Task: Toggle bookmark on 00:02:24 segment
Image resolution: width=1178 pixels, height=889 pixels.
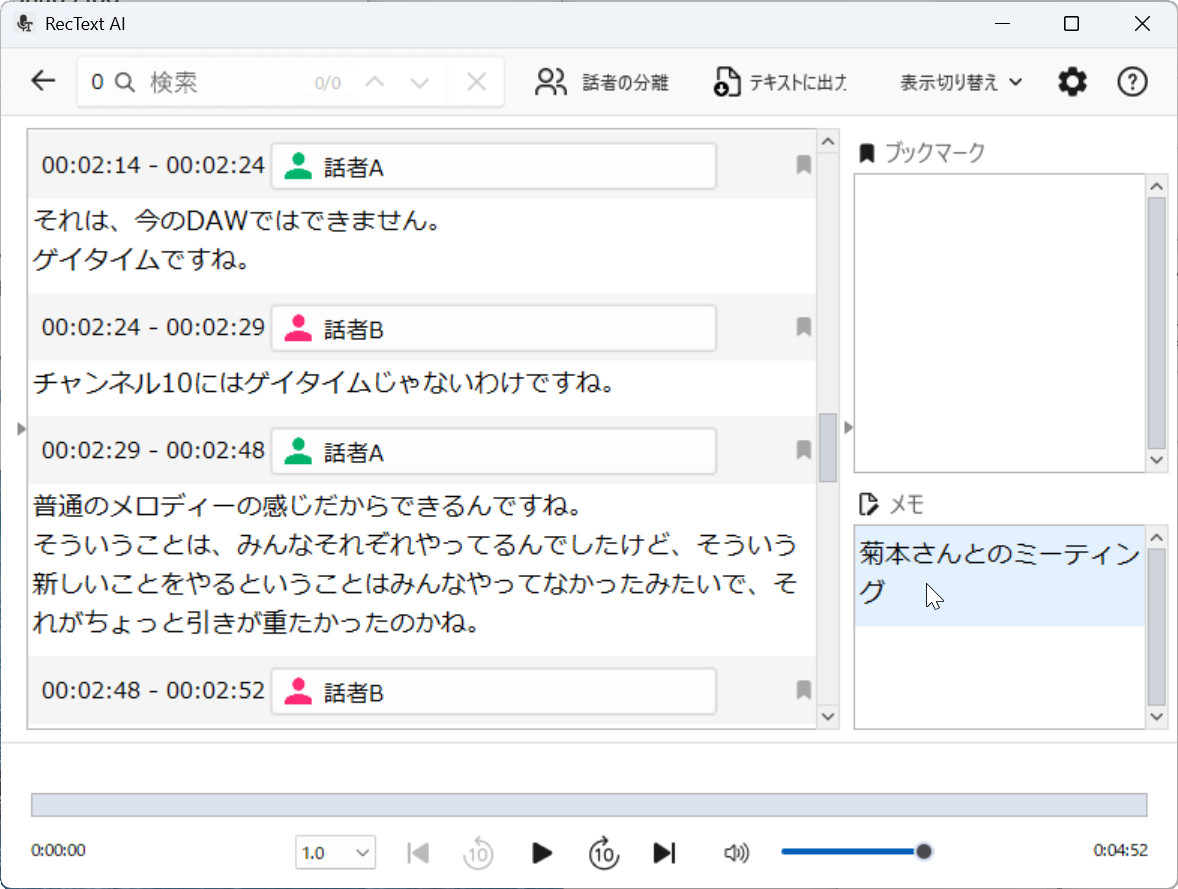Action: 803,327
